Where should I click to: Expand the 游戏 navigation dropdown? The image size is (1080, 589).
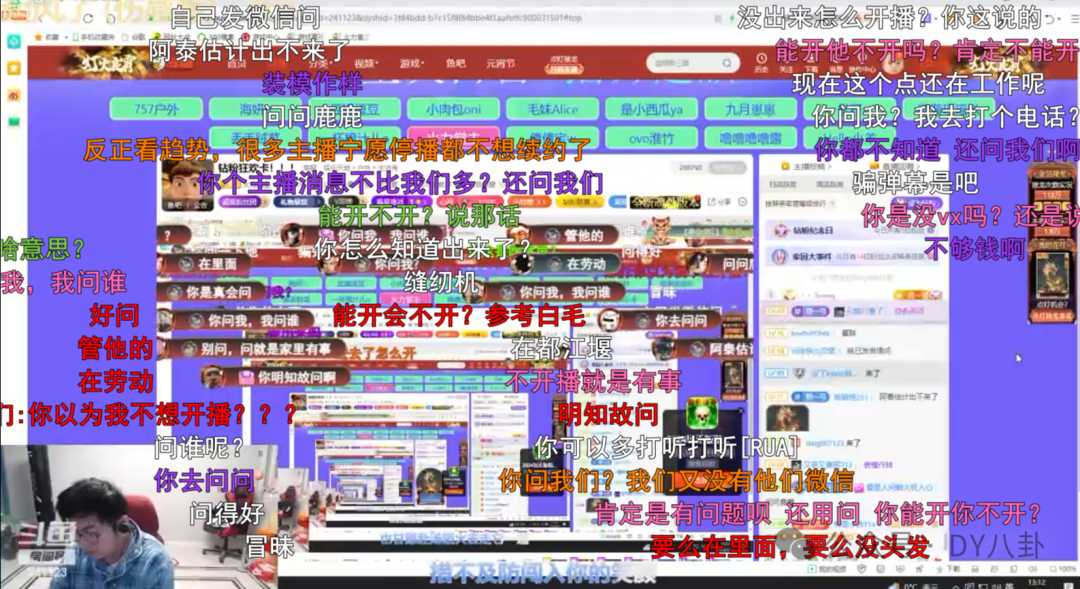411,63
